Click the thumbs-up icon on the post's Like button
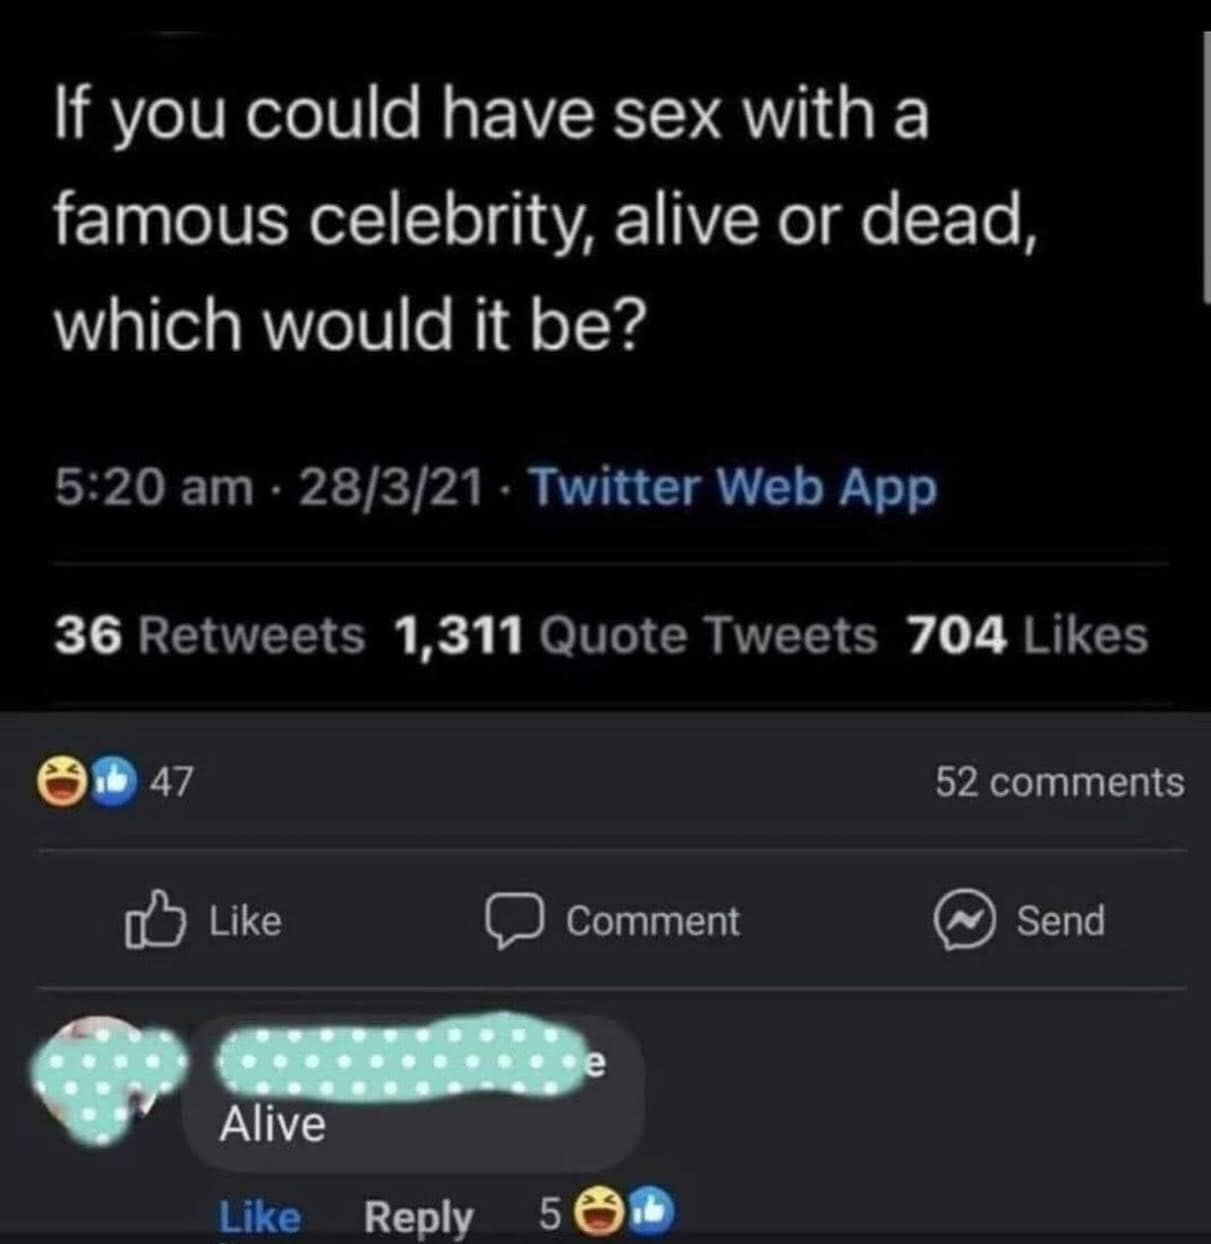Screen dimensions: 1211x1244 coord(155,922)
